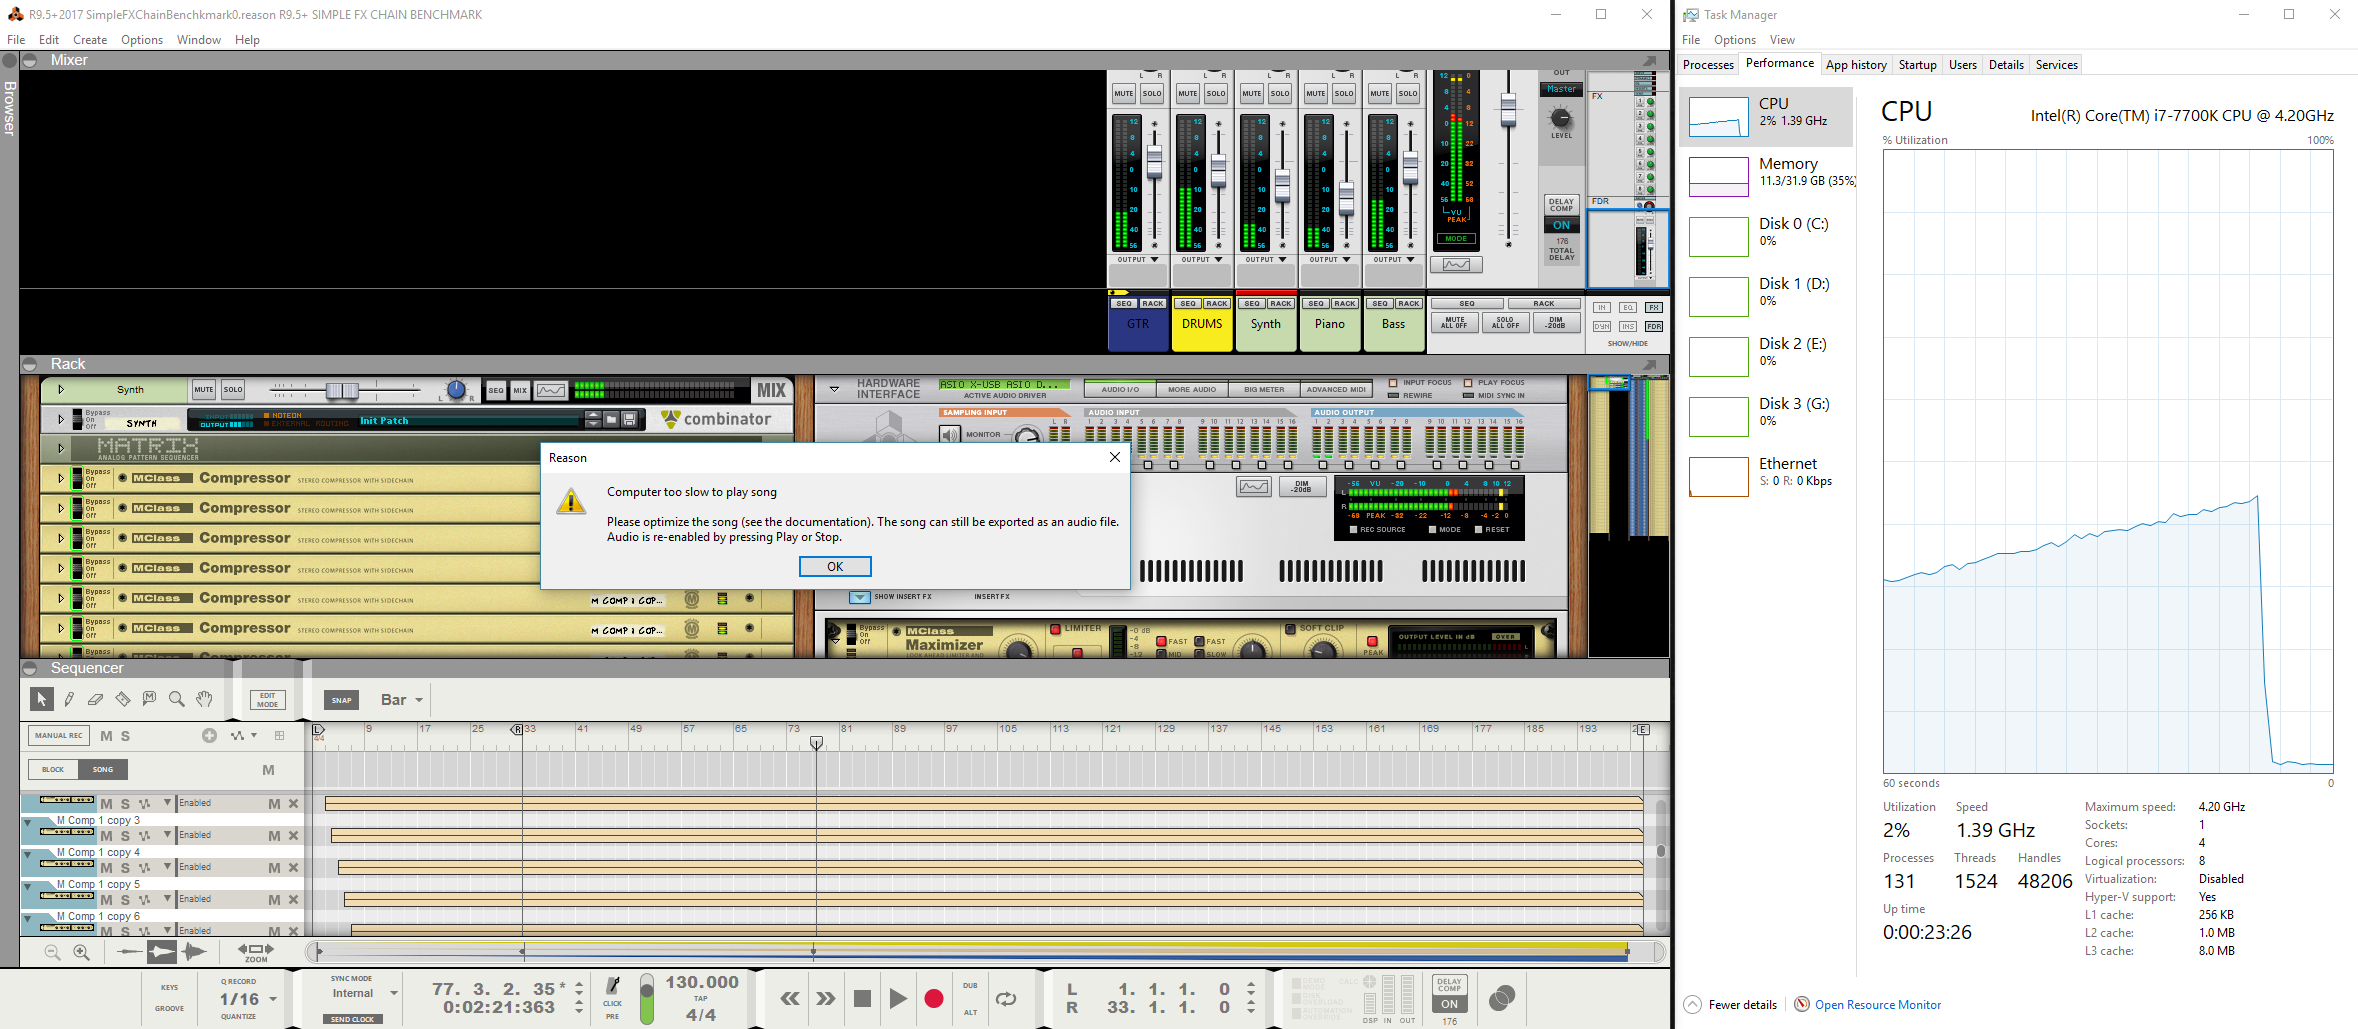The image size is (2358, 1029).
Task: Expand the Matrix pattern sequencer device
Action: tap(61, 448)
